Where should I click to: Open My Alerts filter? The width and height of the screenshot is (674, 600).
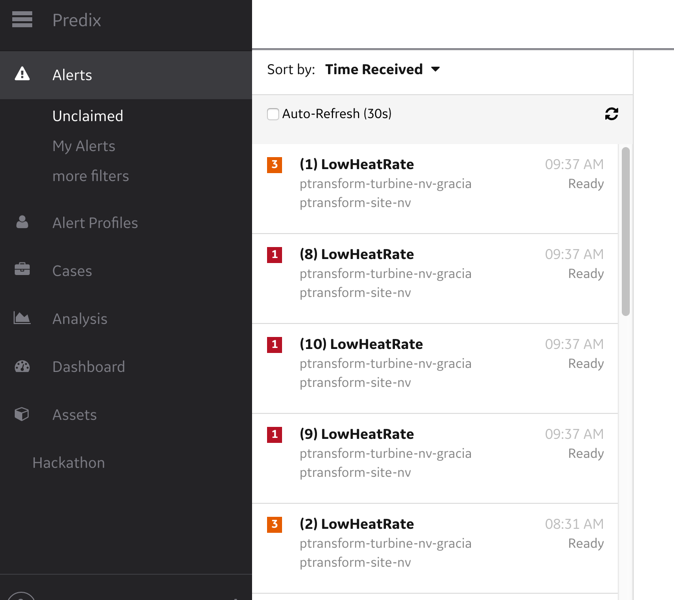pyautogui.click(x=83, y=146)
